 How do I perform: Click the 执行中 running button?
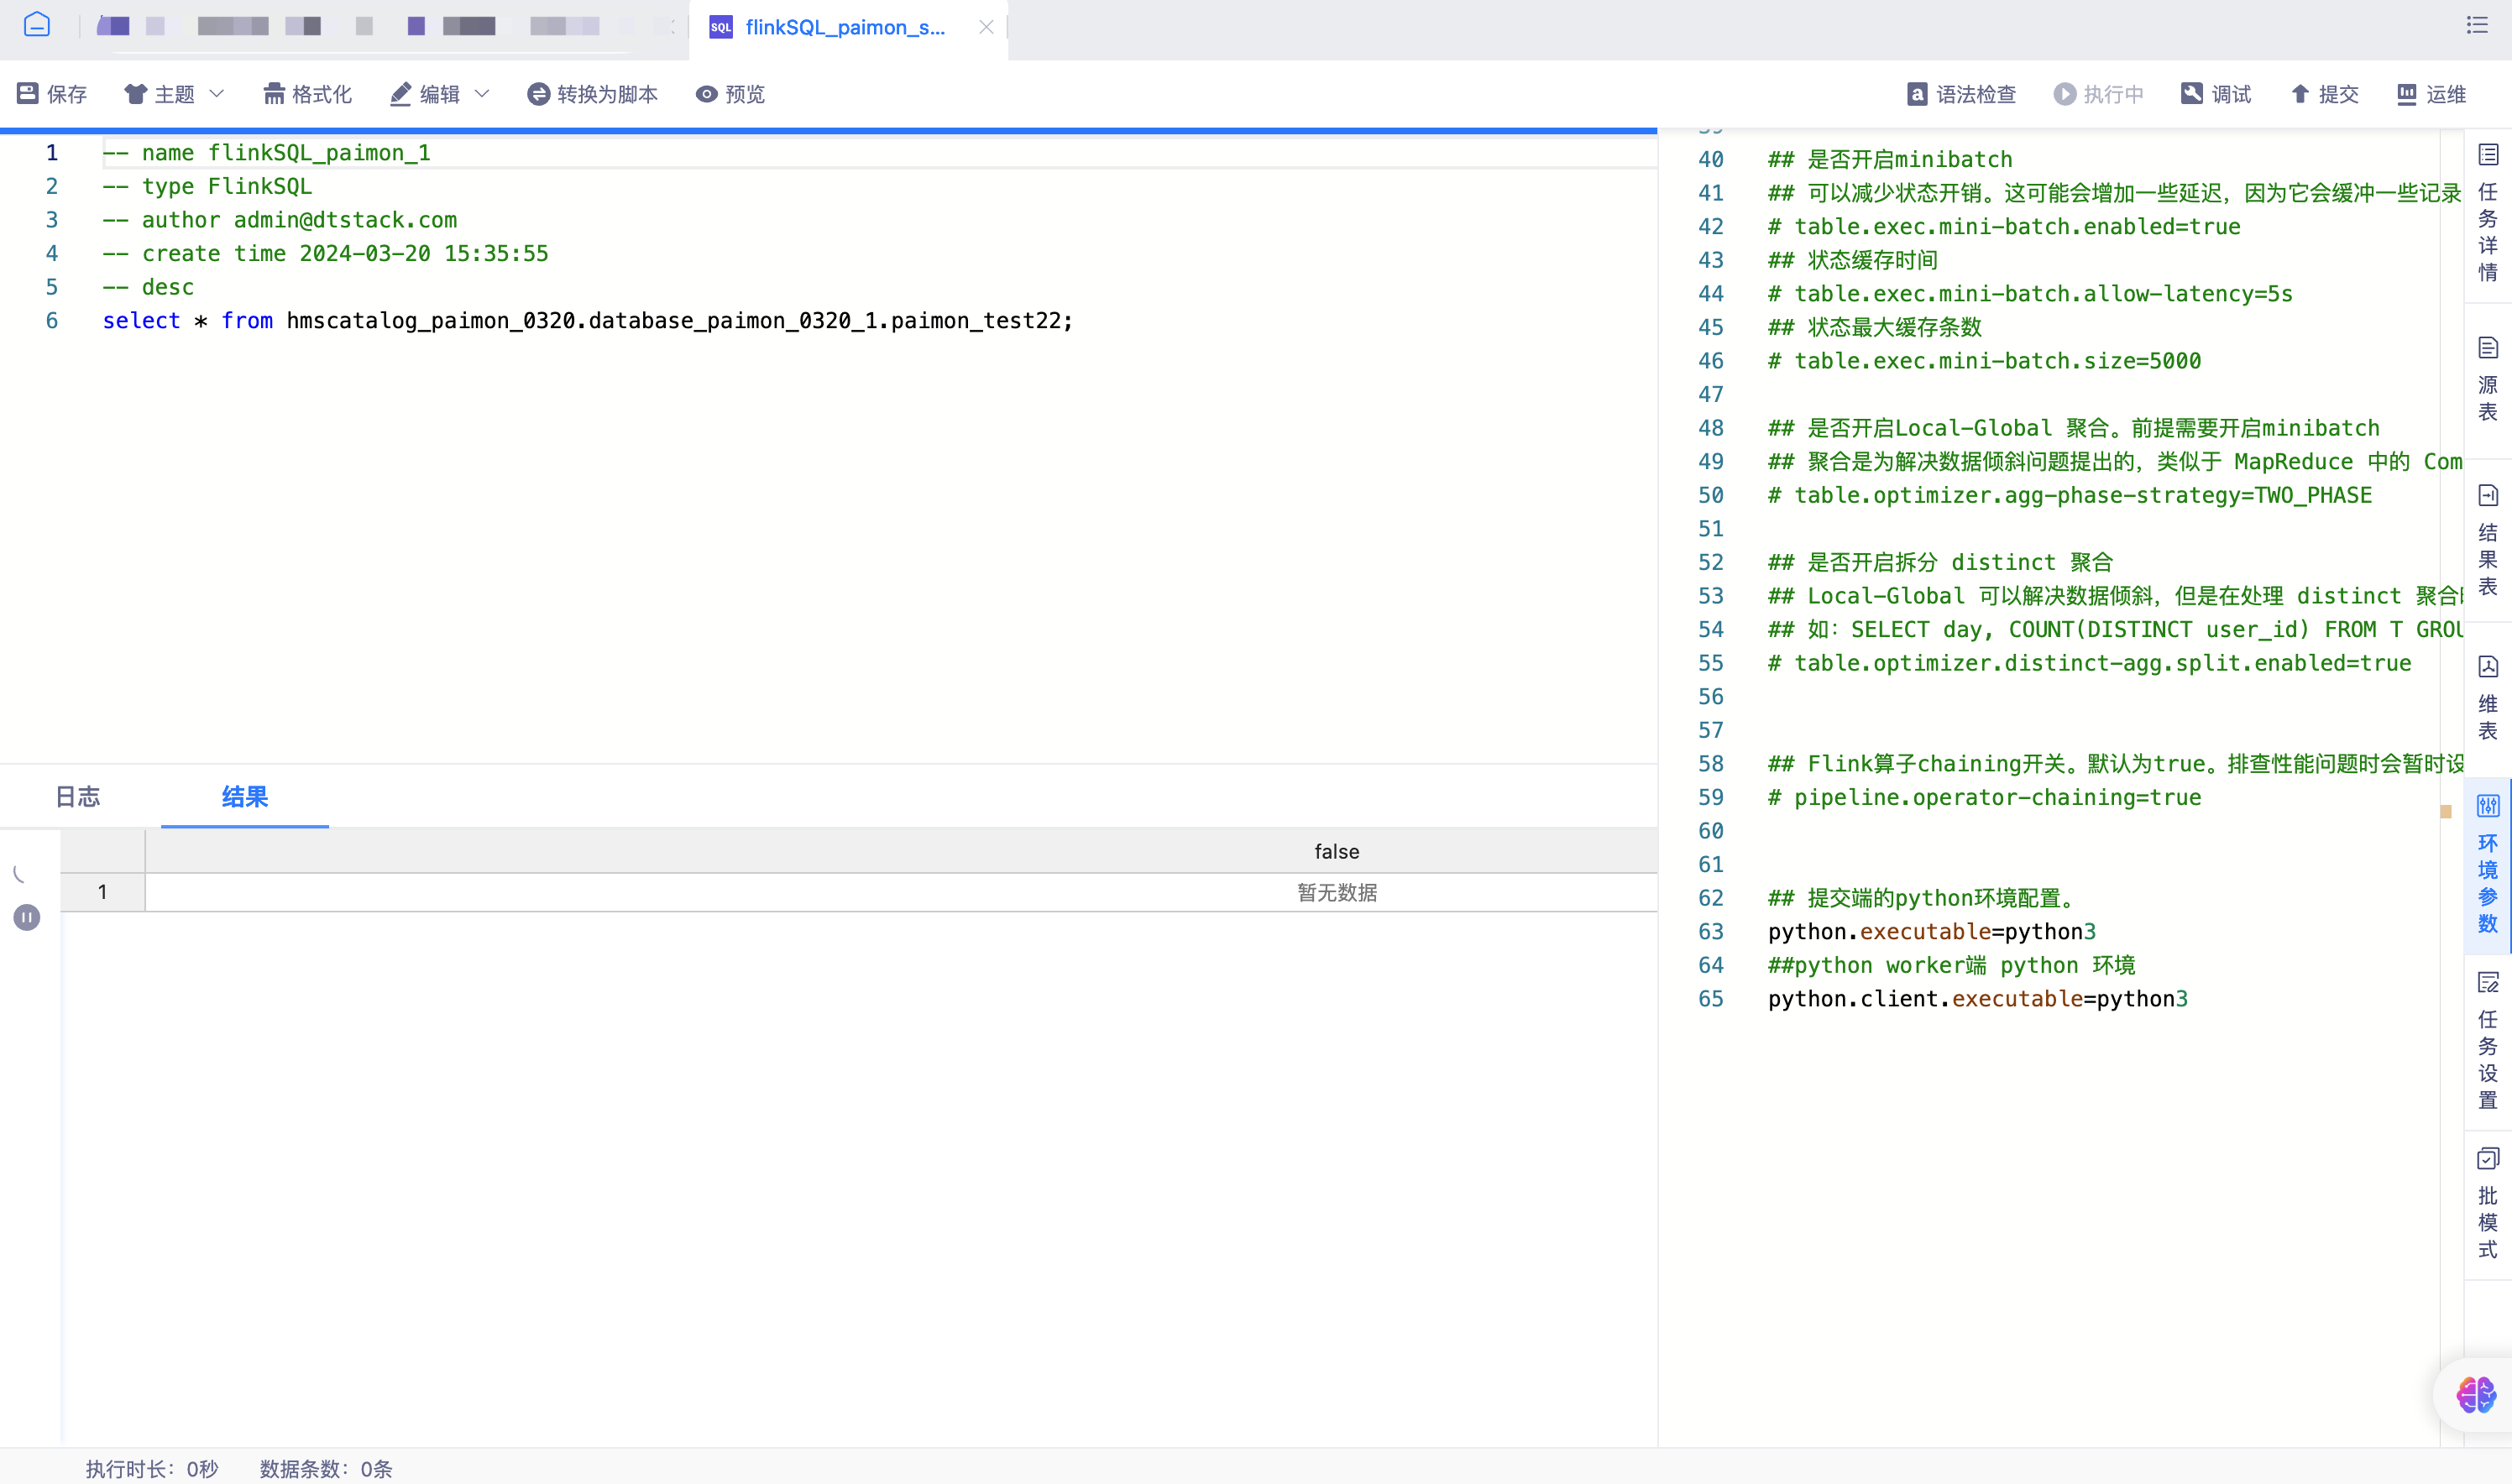tap(2099, 94)
